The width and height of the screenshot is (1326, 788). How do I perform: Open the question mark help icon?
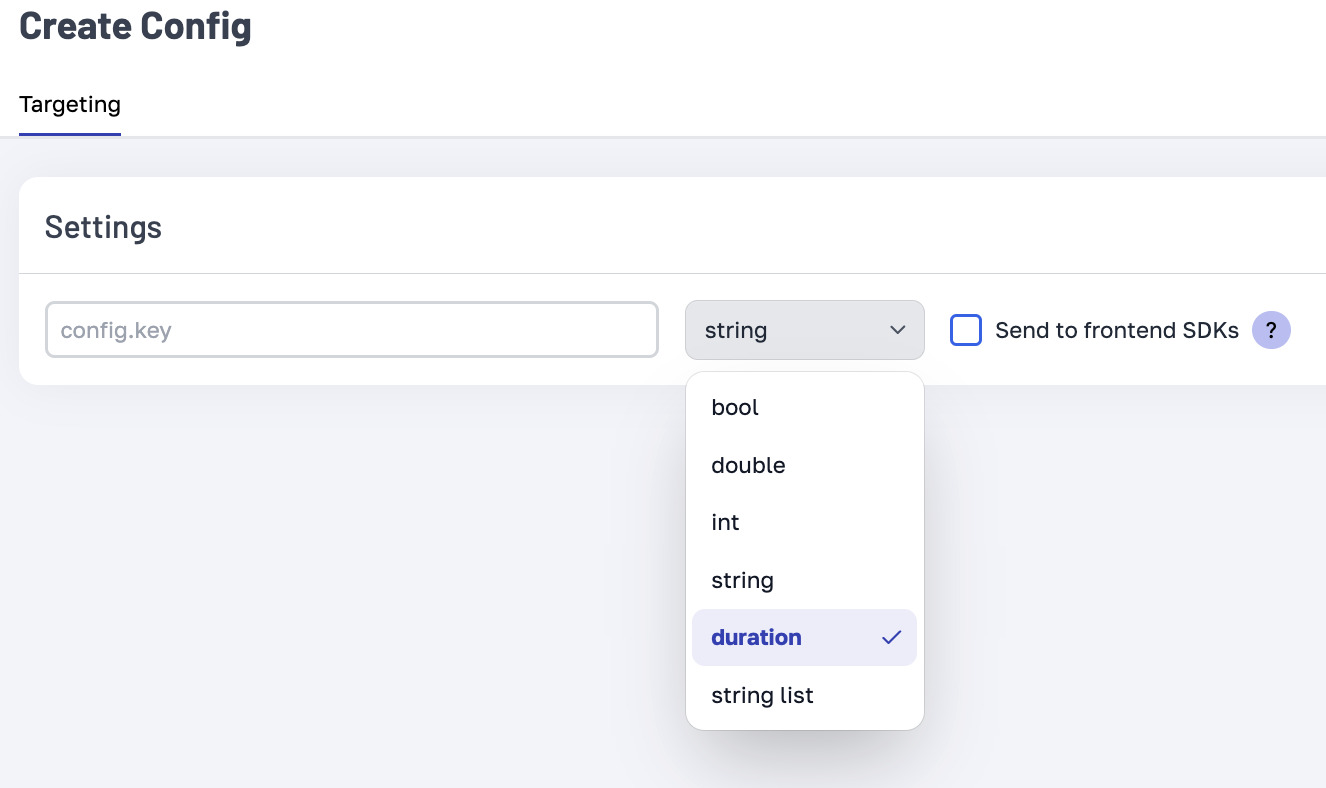[x=1271, y=330]
